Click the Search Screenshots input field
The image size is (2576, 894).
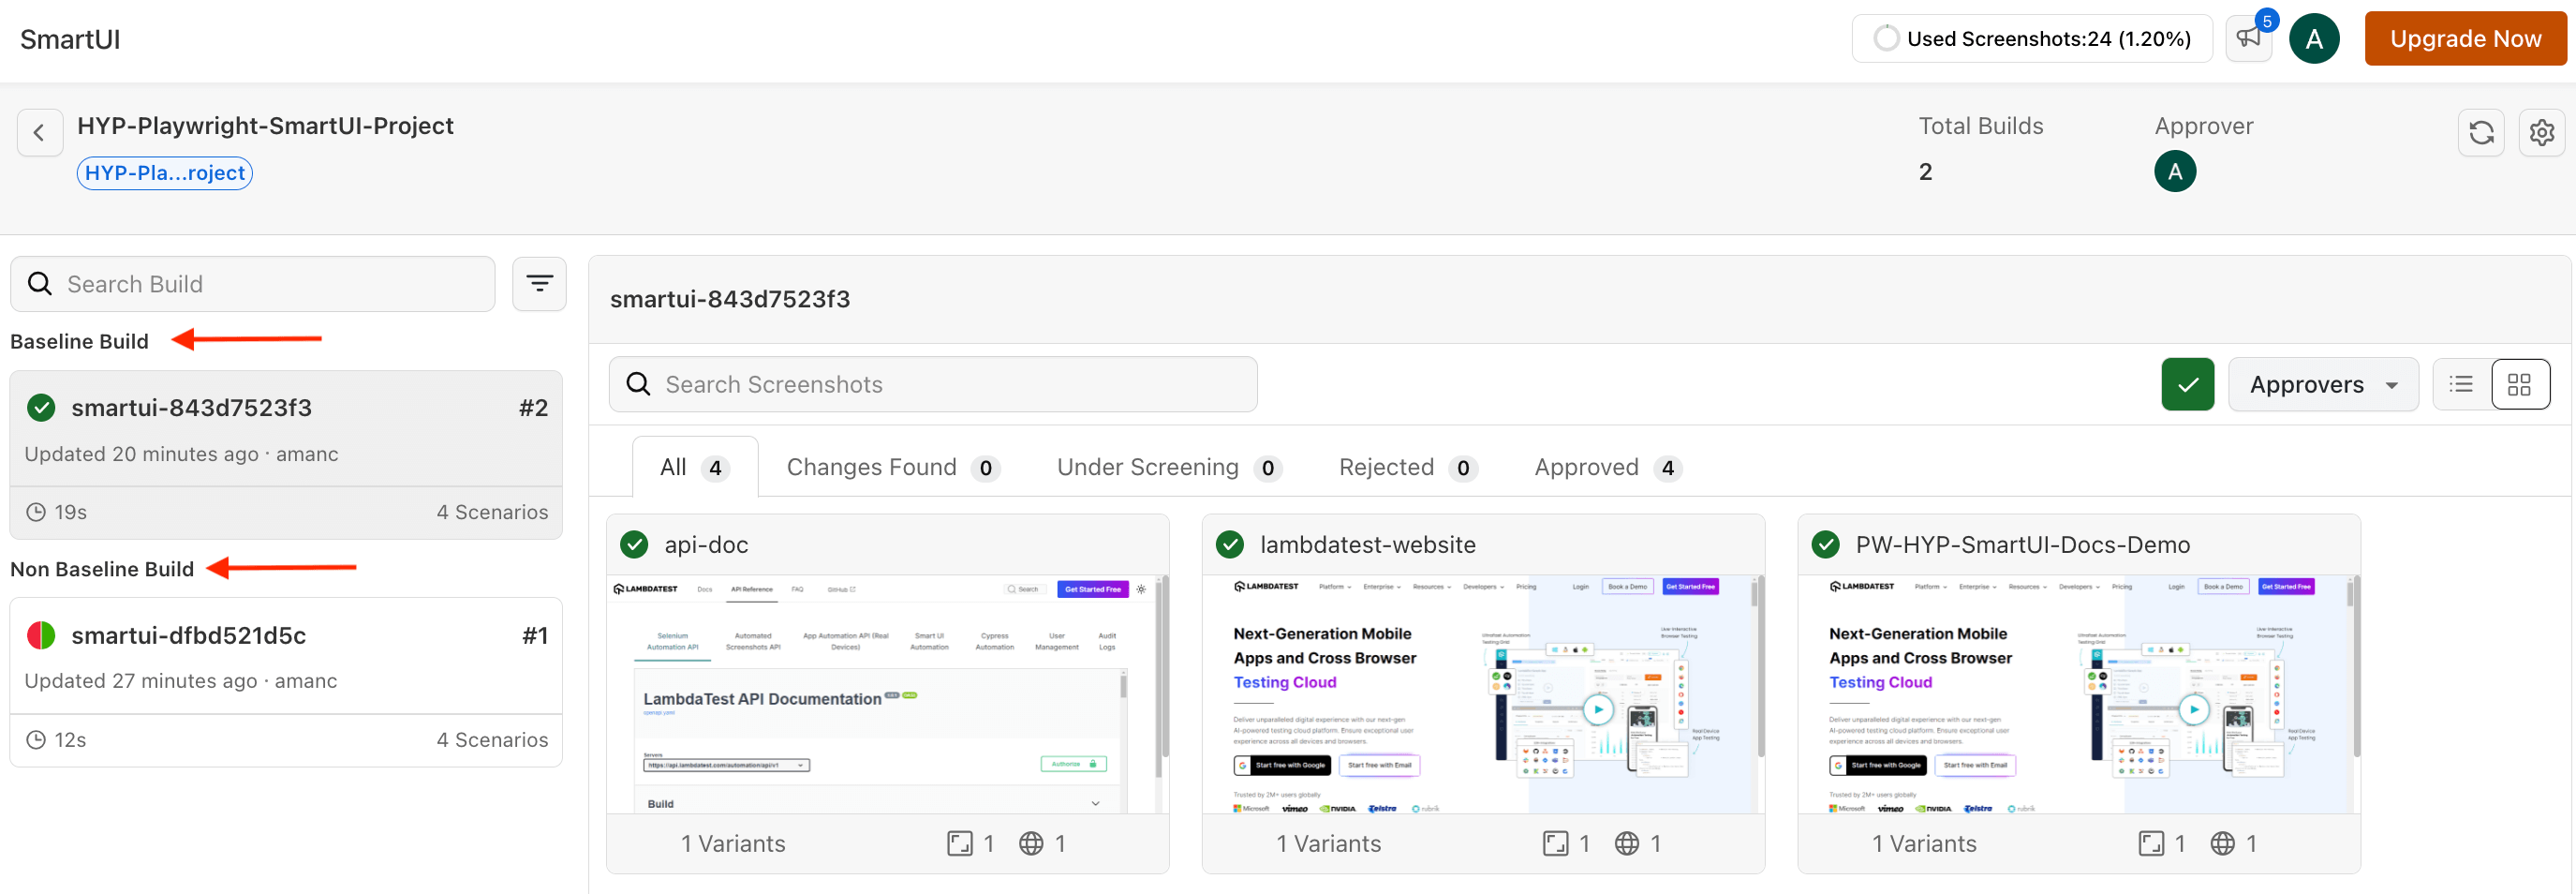[x=931, y=384]
